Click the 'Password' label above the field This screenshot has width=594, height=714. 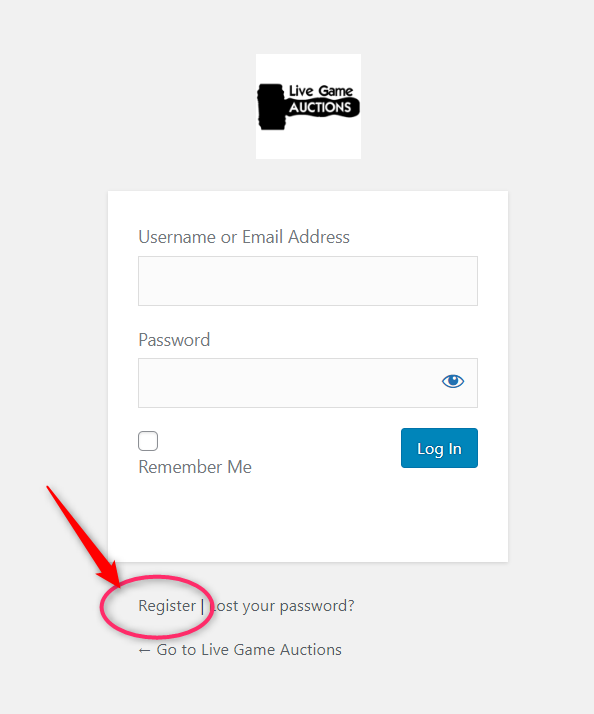click(174, 340)
